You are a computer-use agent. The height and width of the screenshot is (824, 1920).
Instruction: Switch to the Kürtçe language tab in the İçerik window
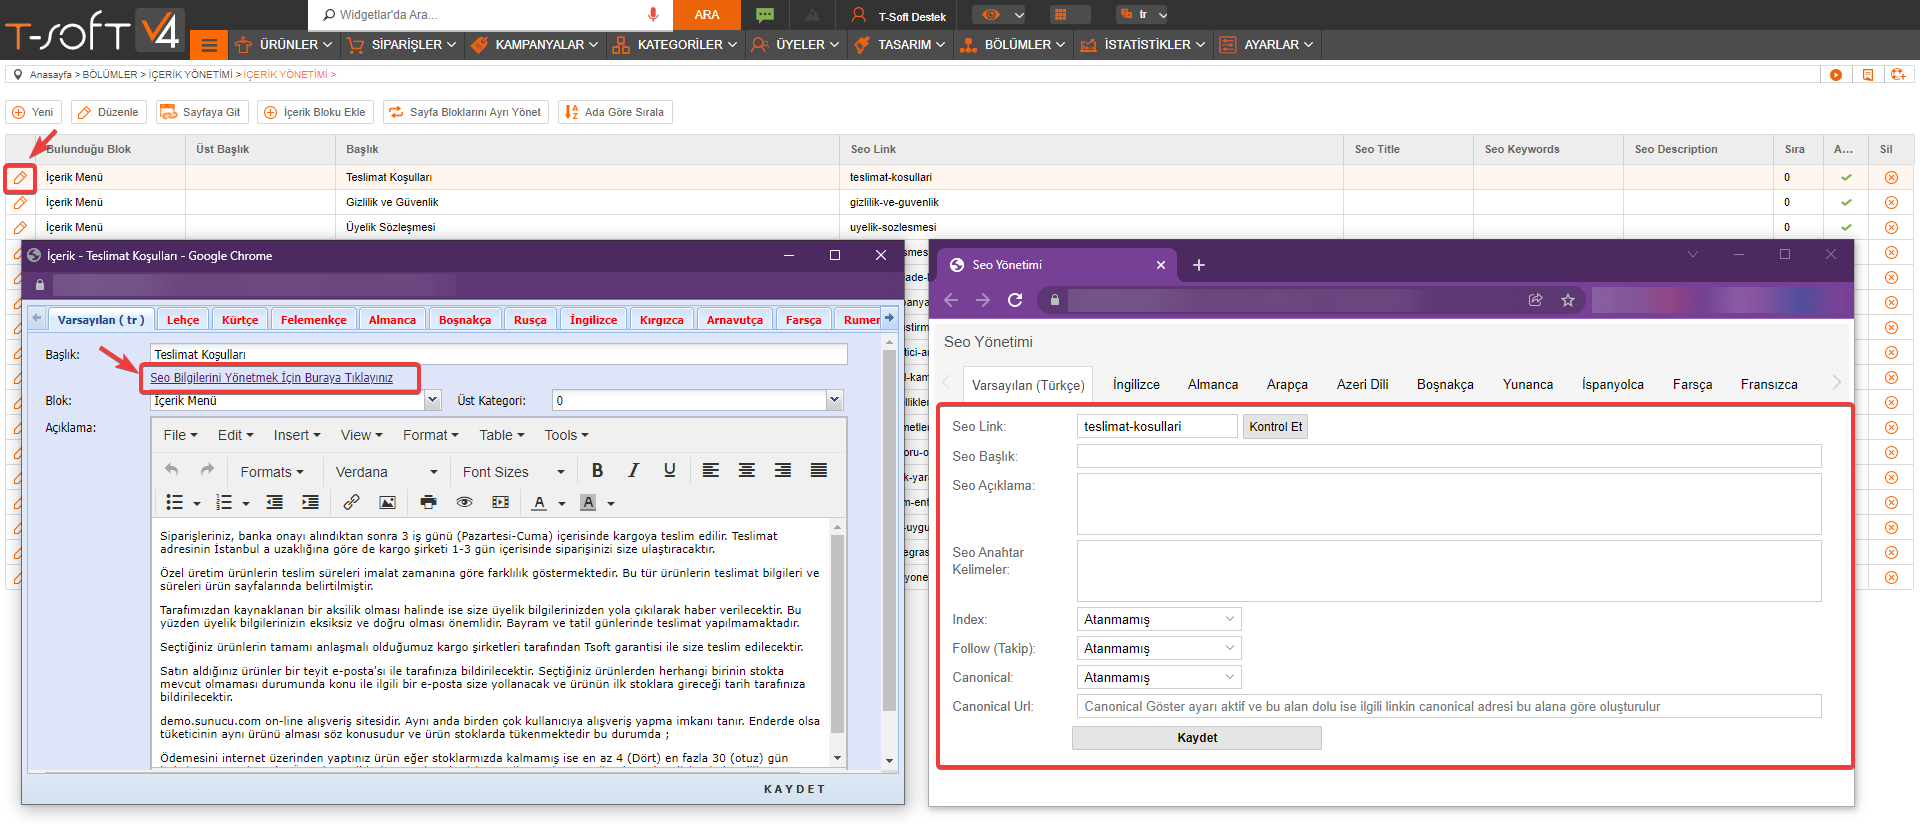click(240, 320)
